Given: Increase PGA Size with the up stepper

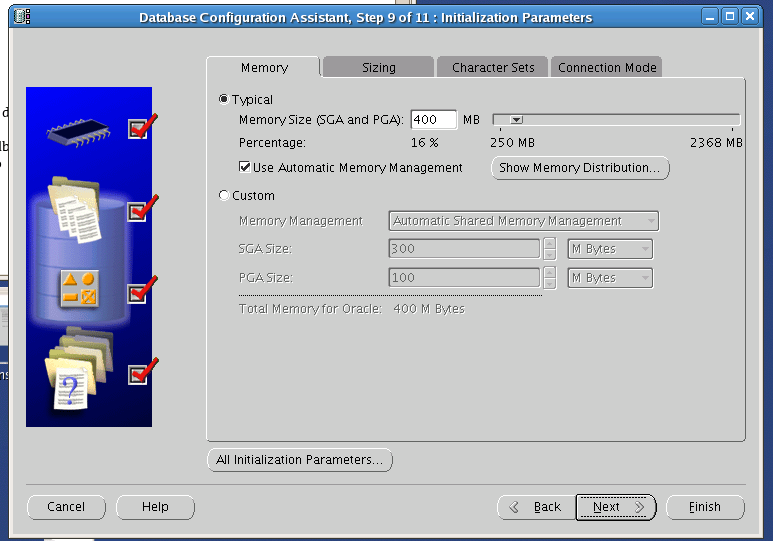Looking at the screenshot, I should click(x=550, y=272).
